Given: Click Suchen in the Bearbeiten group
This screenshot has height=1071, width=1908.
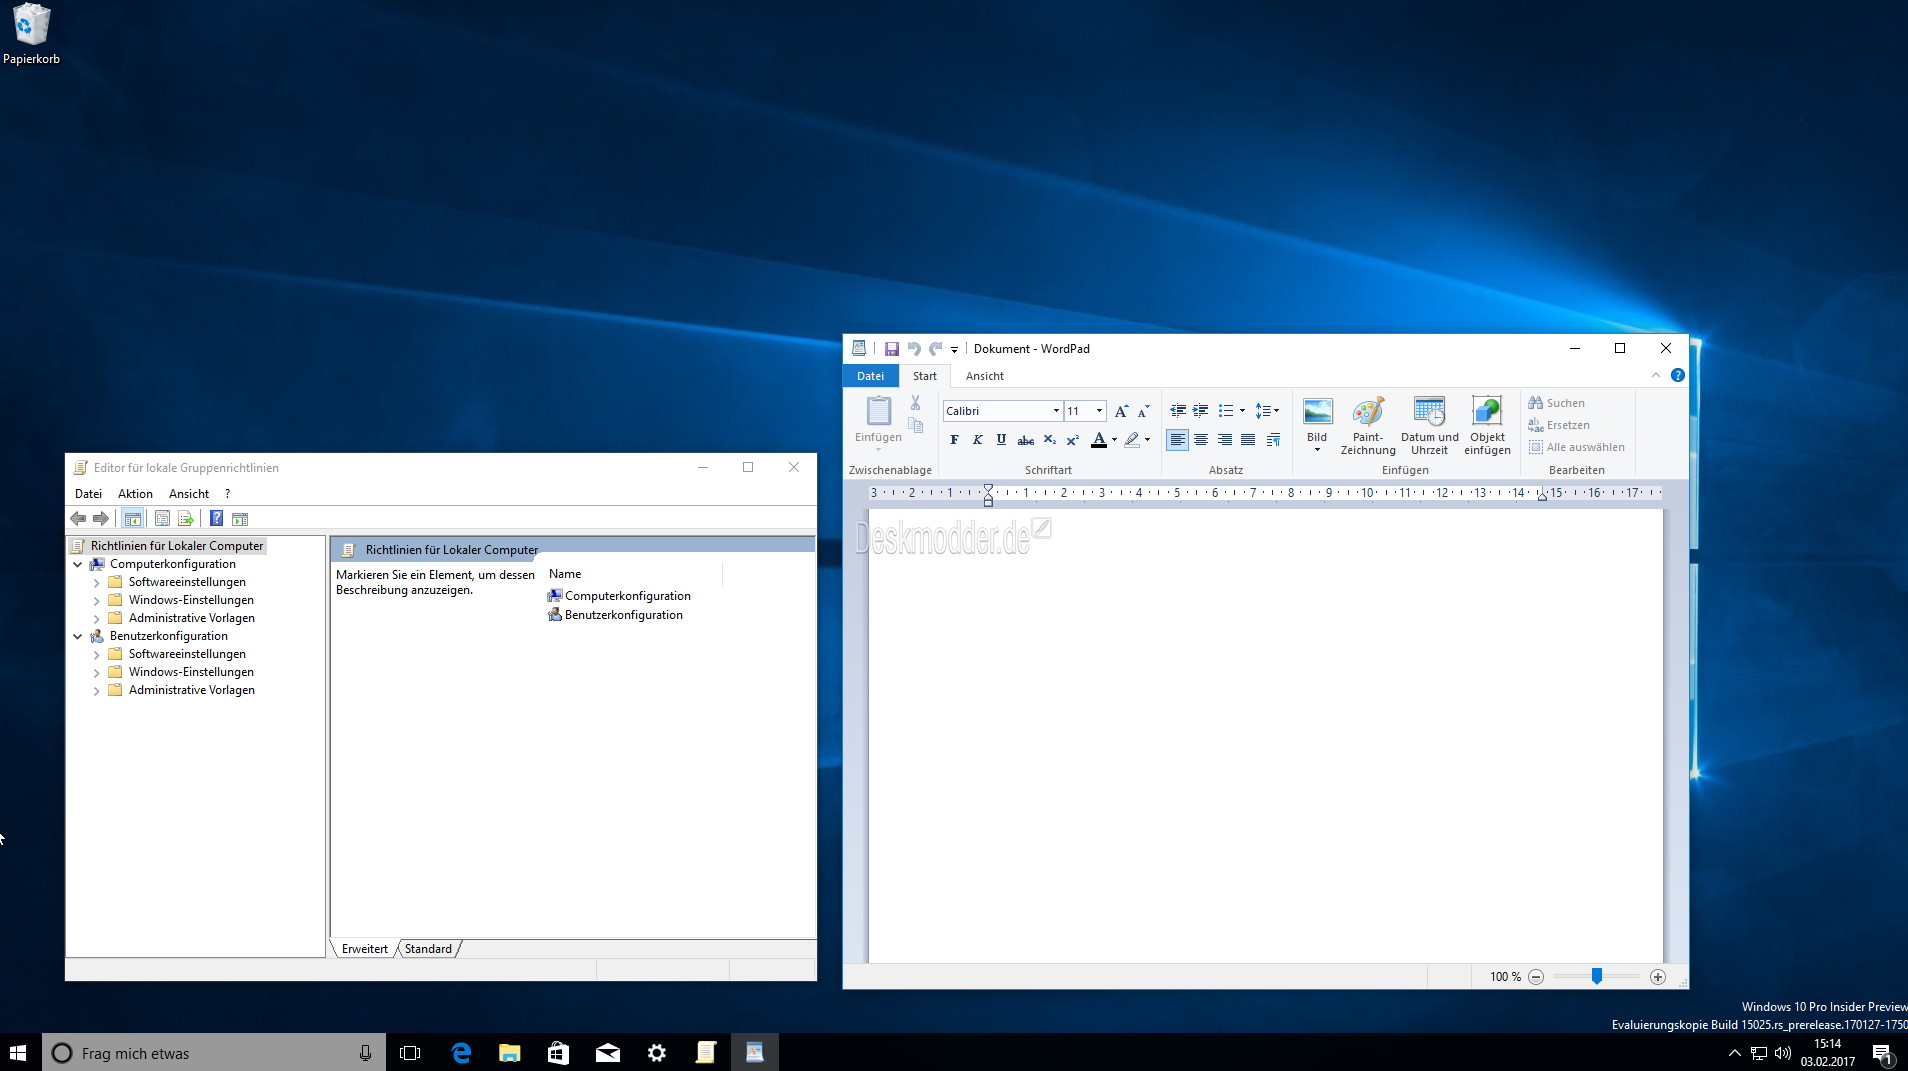Looking at the screenshot, I should pyautogui.click(x=1557, y=403).
